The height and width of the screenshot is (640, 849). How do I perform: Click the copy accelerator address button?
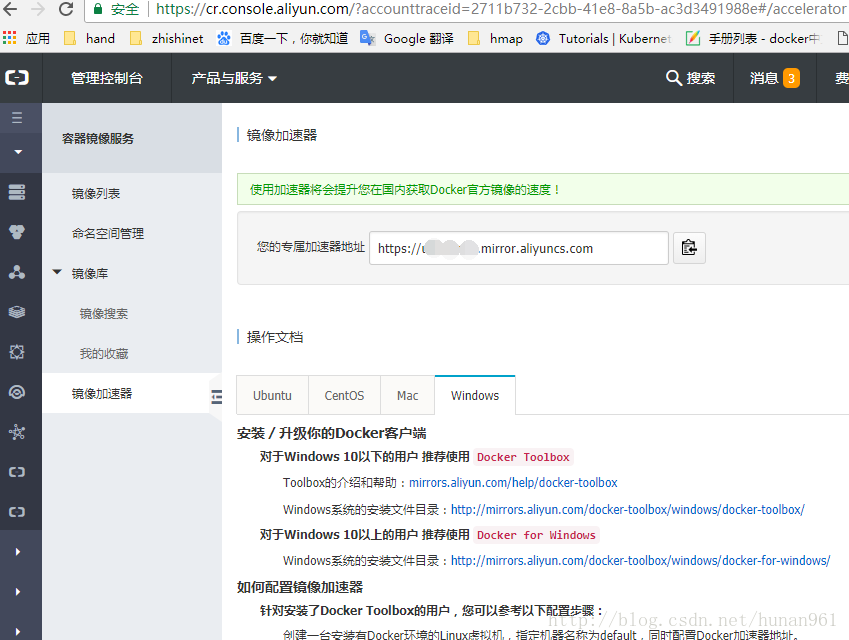(x=689, y=248)
